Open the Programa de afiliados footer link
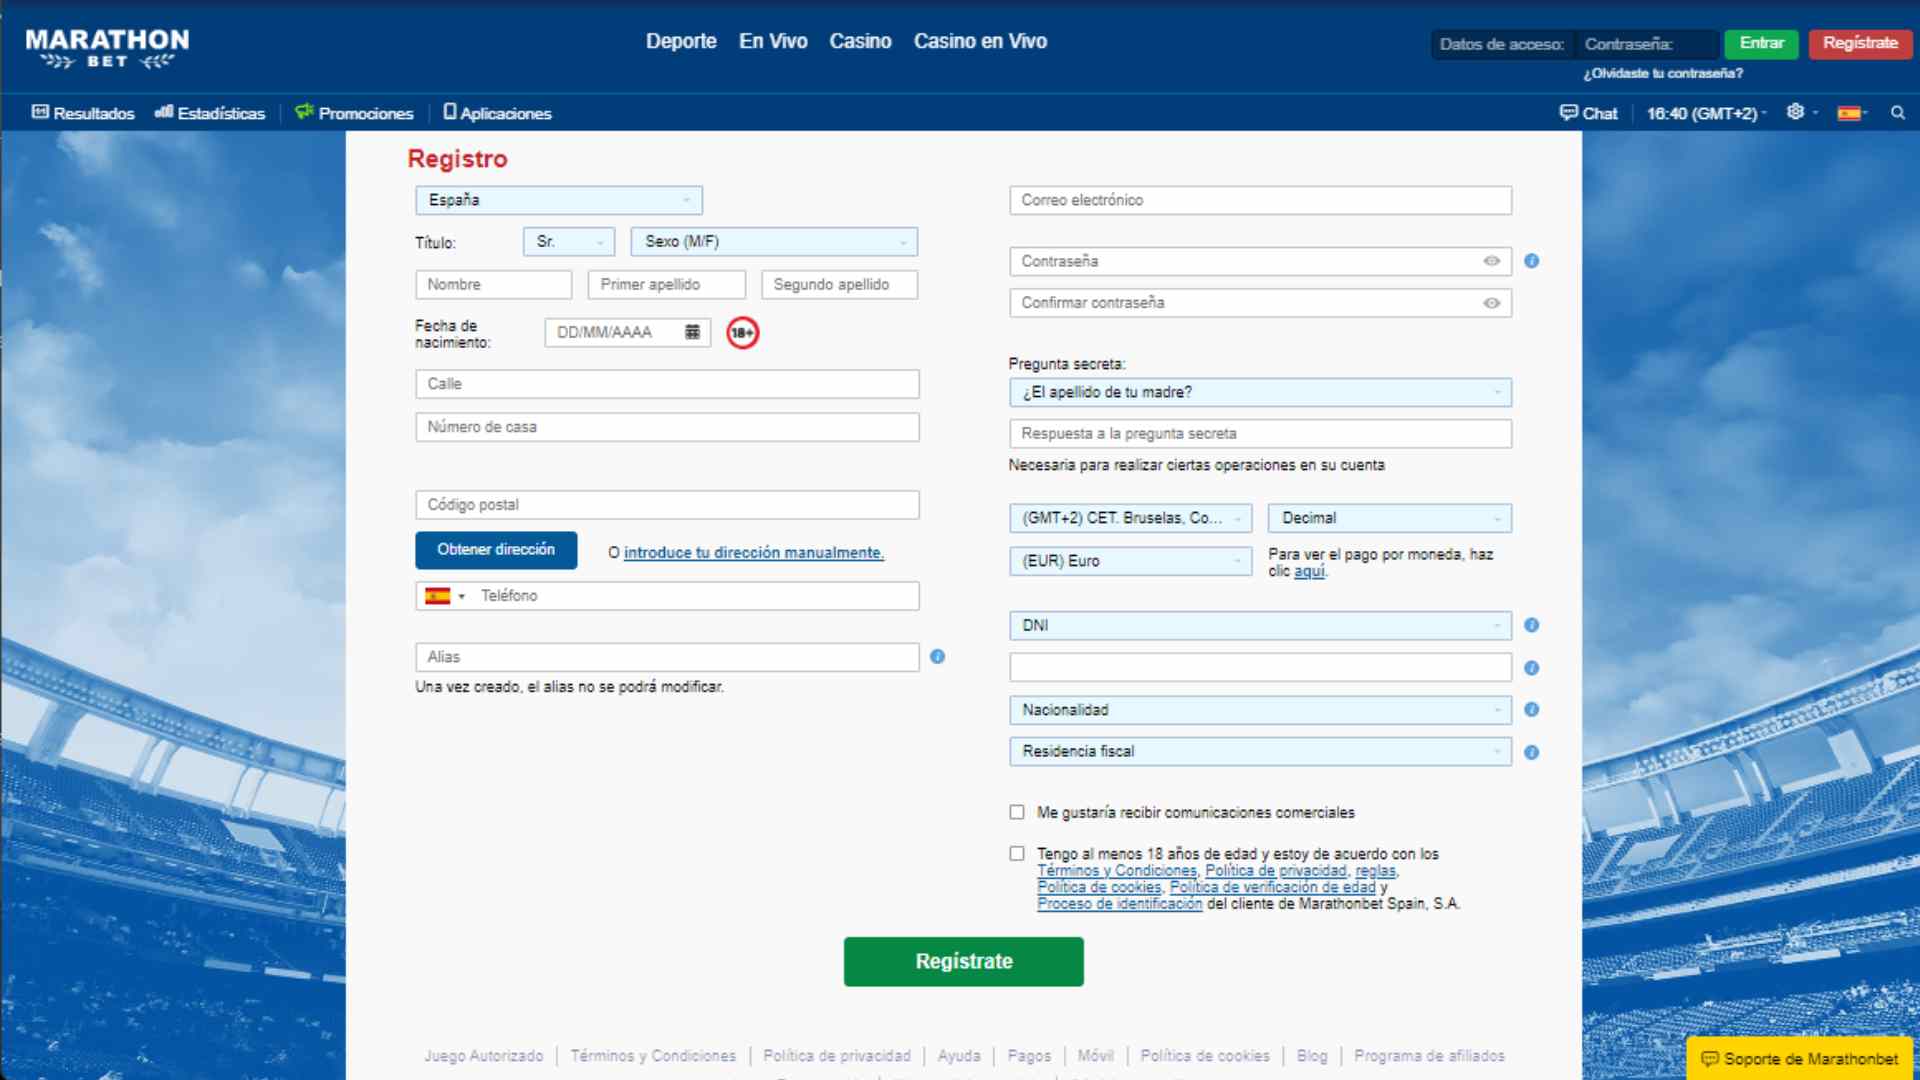The height and width of the screenshot is (1080, 1920). (1429, 1056)
